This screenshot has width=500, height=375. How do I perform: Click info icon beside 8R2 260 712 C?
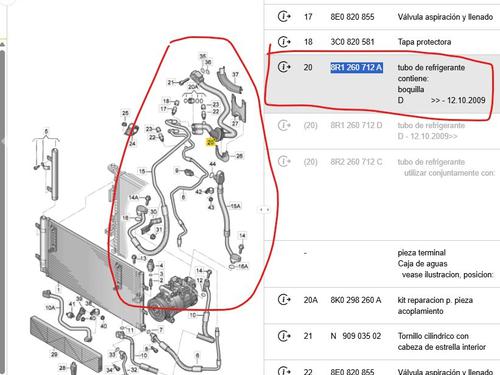[284, 162]
